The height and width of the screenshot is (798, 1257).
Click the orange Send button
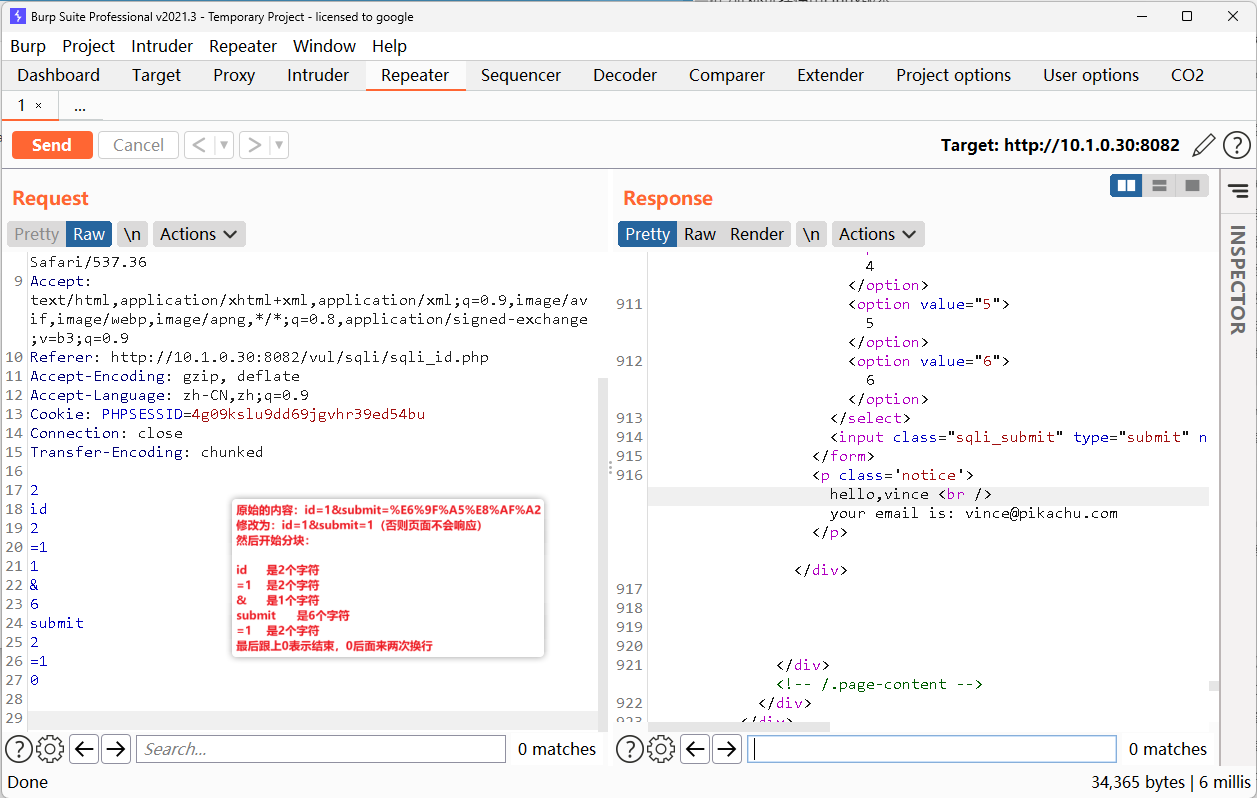coord(52,145)
